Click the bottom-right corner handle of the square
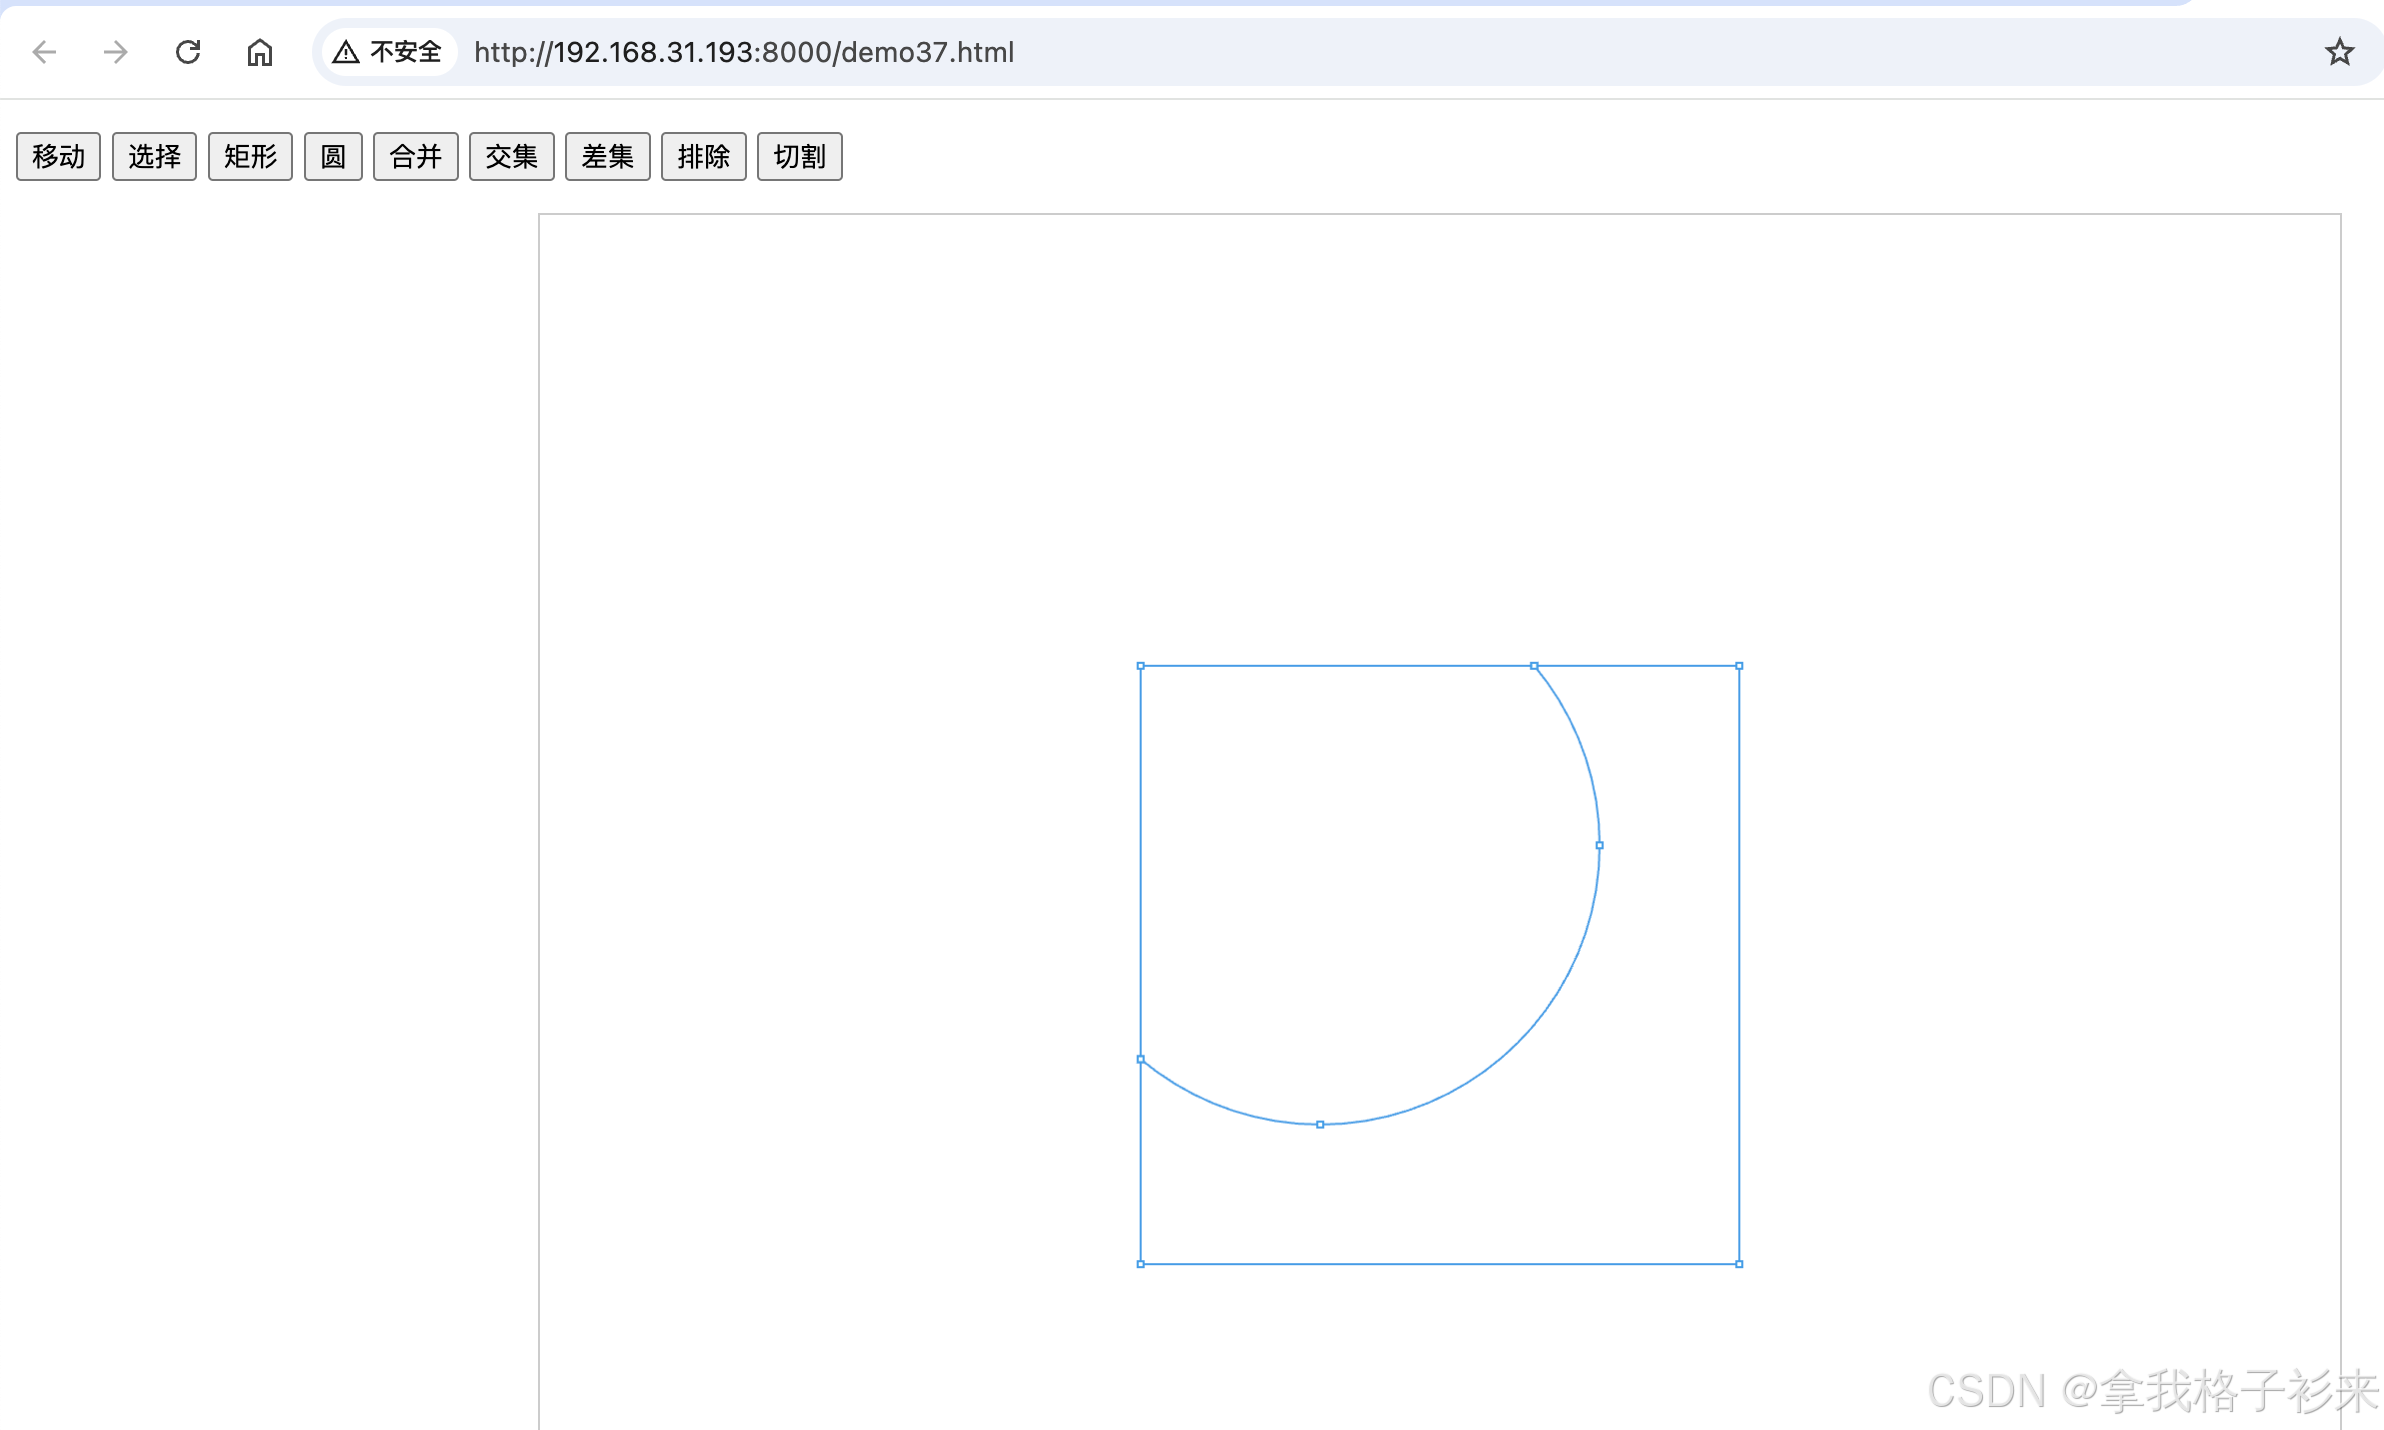The width and height of the screenshot is (2384, 1430). (1739, 1264)
